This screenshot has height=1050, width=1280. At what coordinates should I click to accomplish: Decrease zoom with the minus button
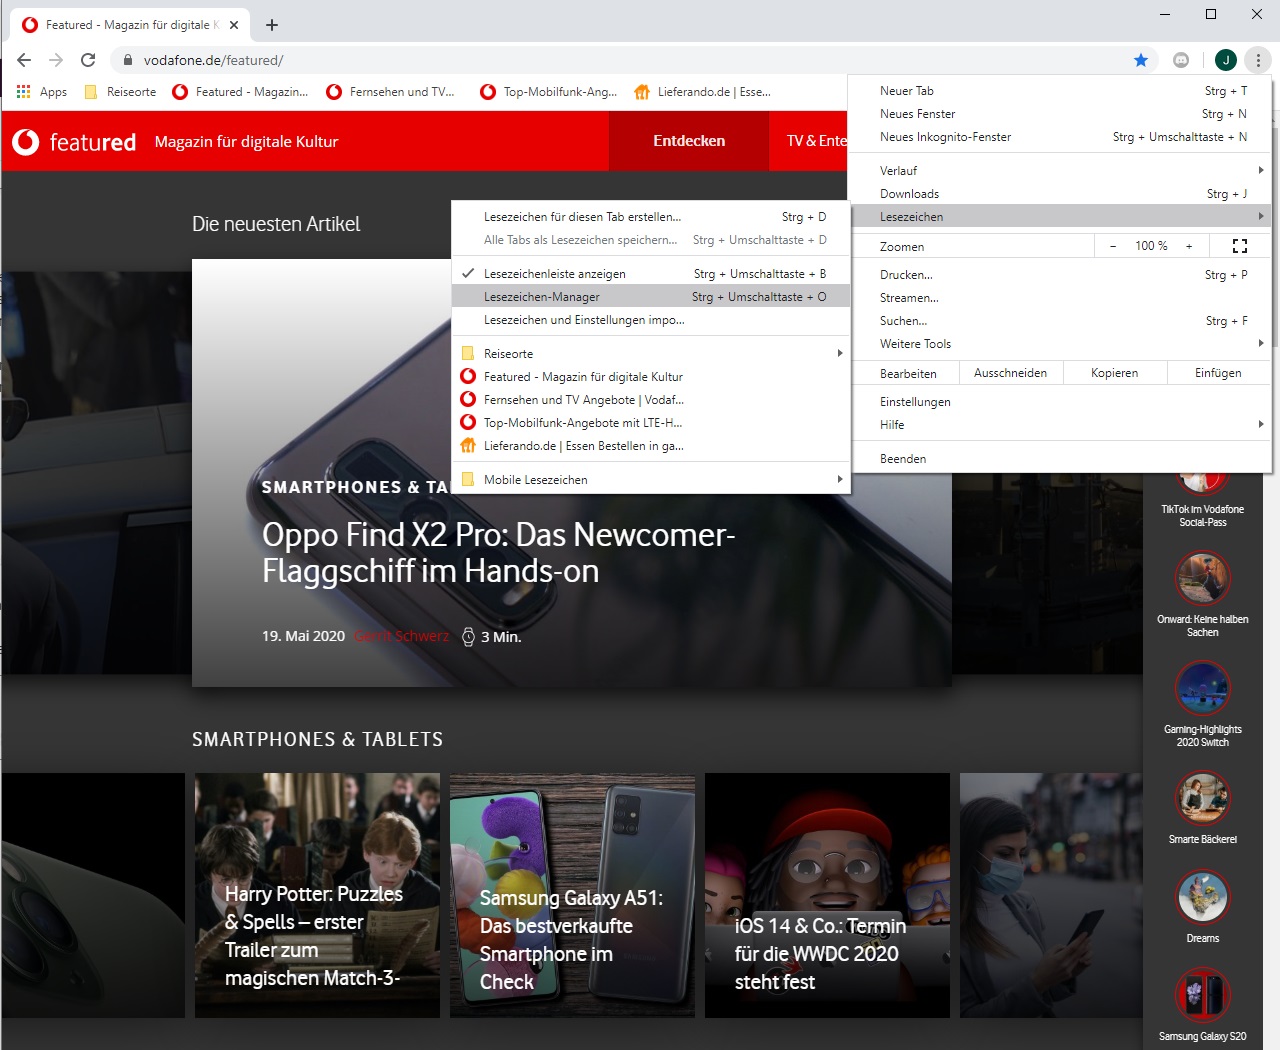[1113, 246]
